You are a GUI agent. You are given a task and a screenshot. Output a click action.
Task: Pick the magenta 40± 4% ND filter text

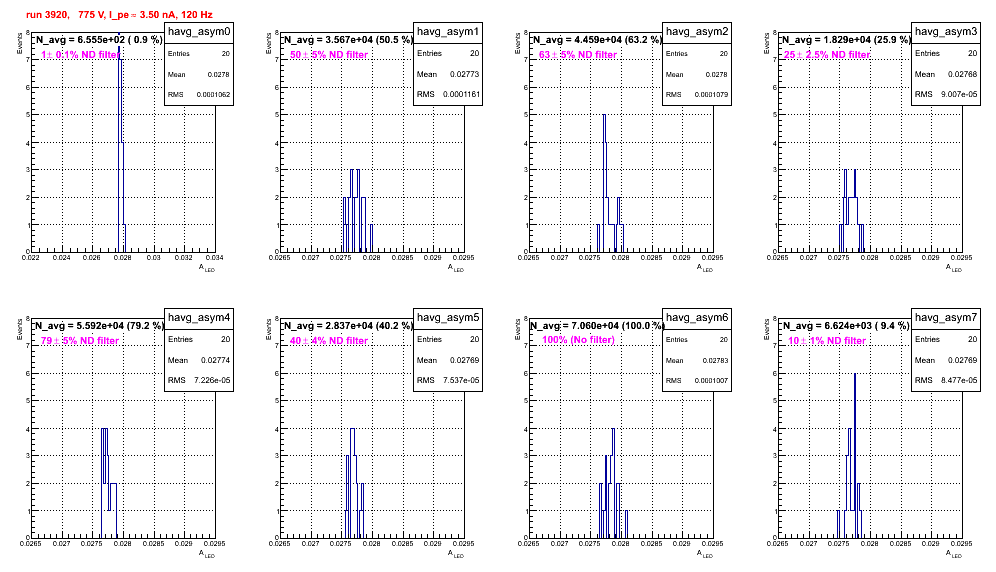coord(329,341)
